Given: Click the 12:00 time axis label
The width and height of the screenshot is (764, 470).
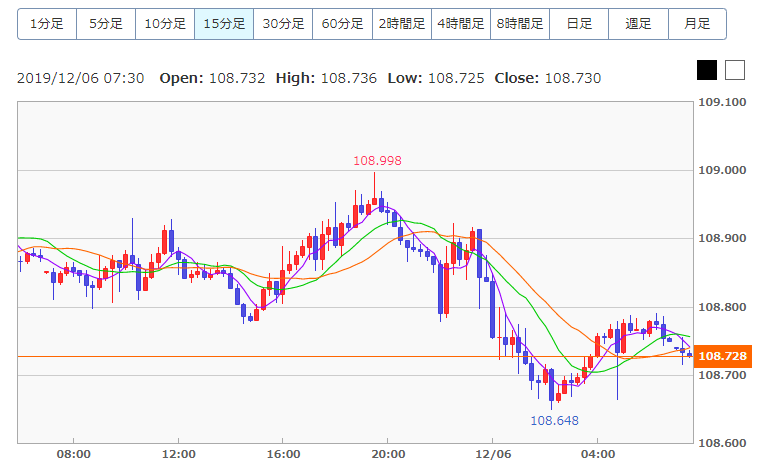Looking at the screenshot, I should pos(179,454).
